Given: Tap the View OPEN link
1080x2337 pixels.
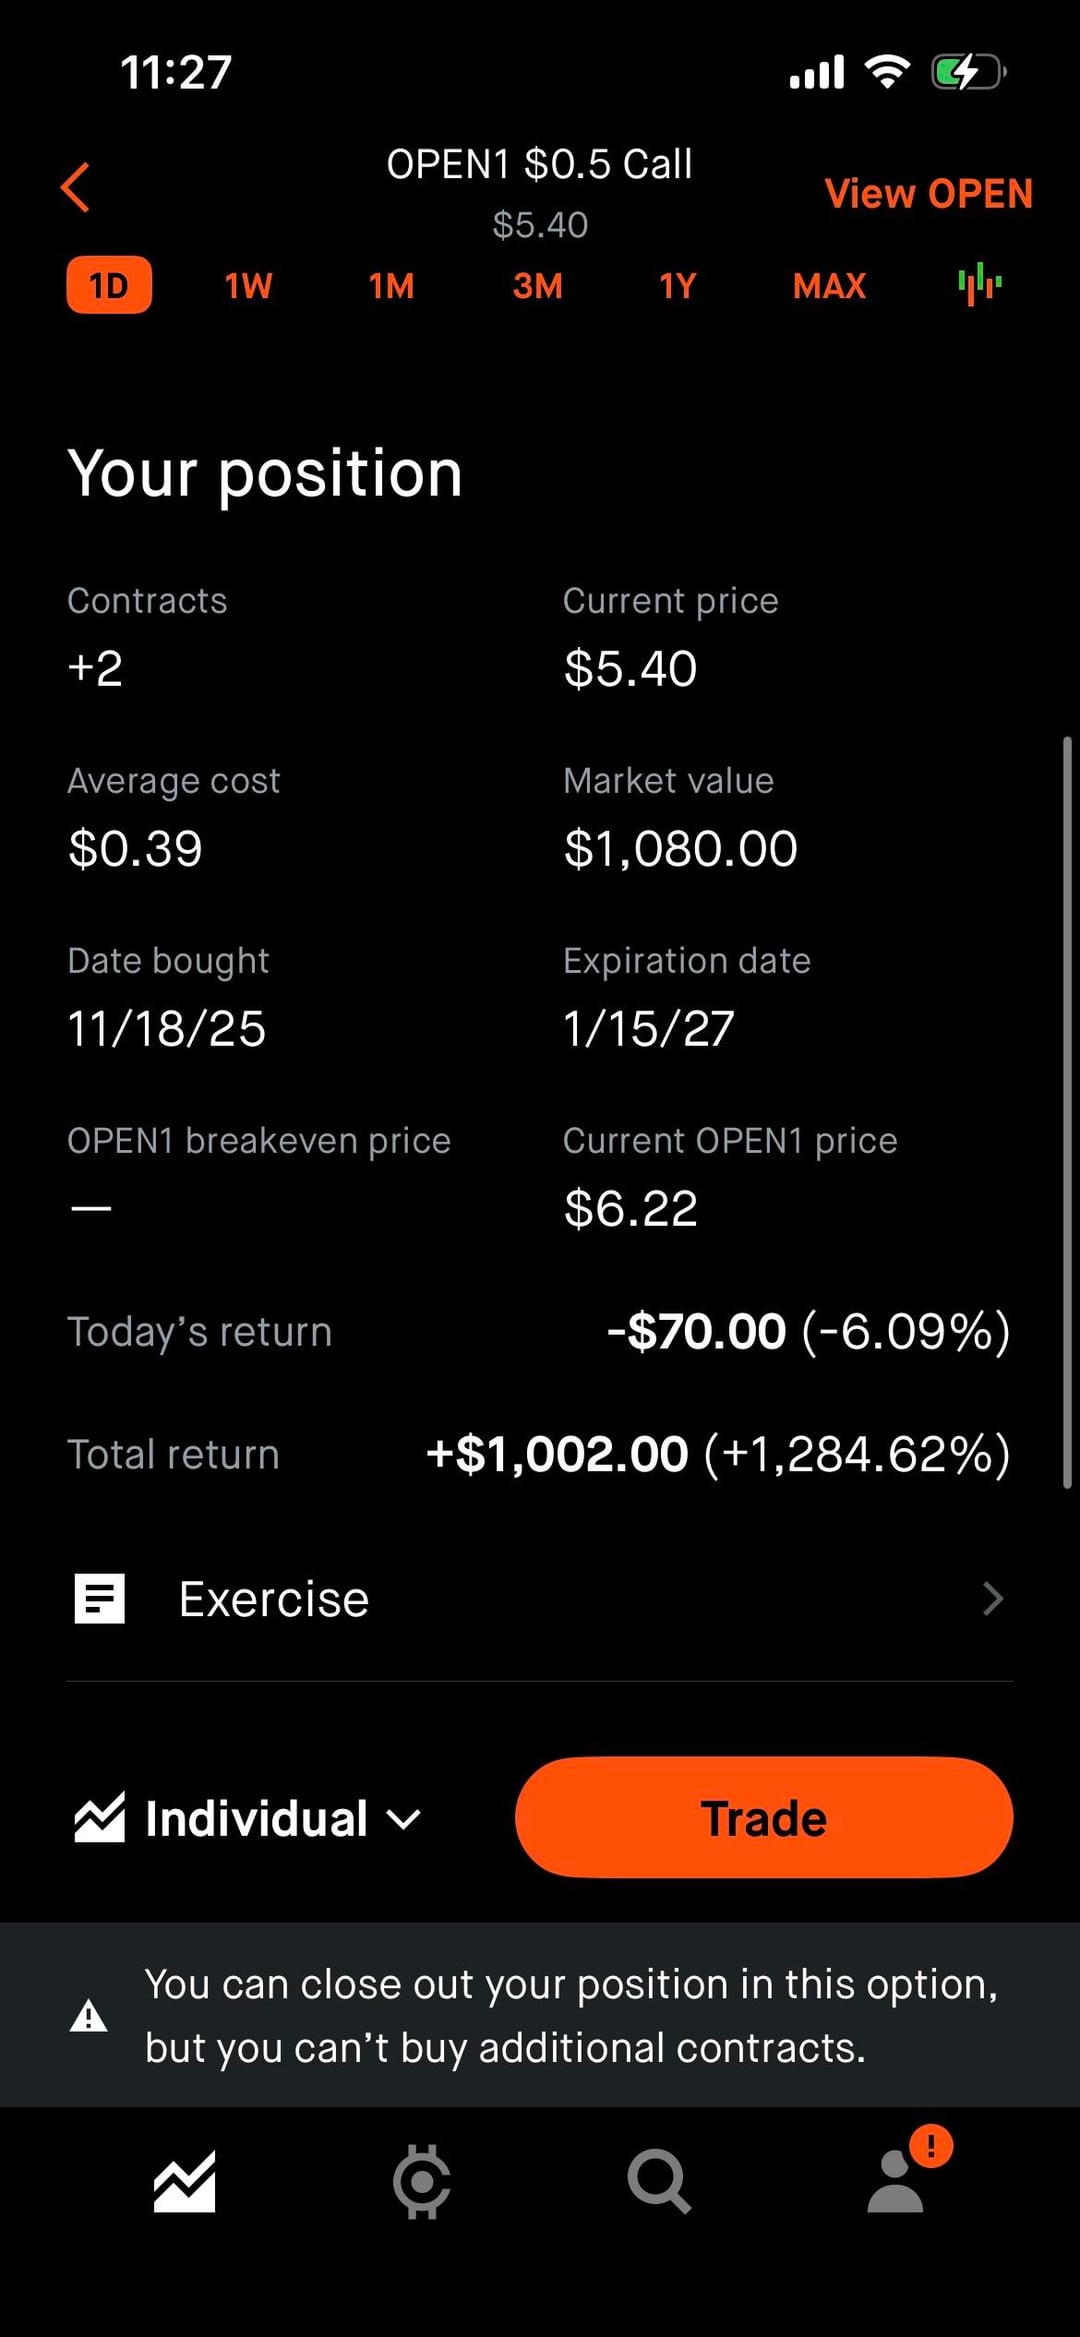Looking at the screenshot, I should tap(928, 193).
